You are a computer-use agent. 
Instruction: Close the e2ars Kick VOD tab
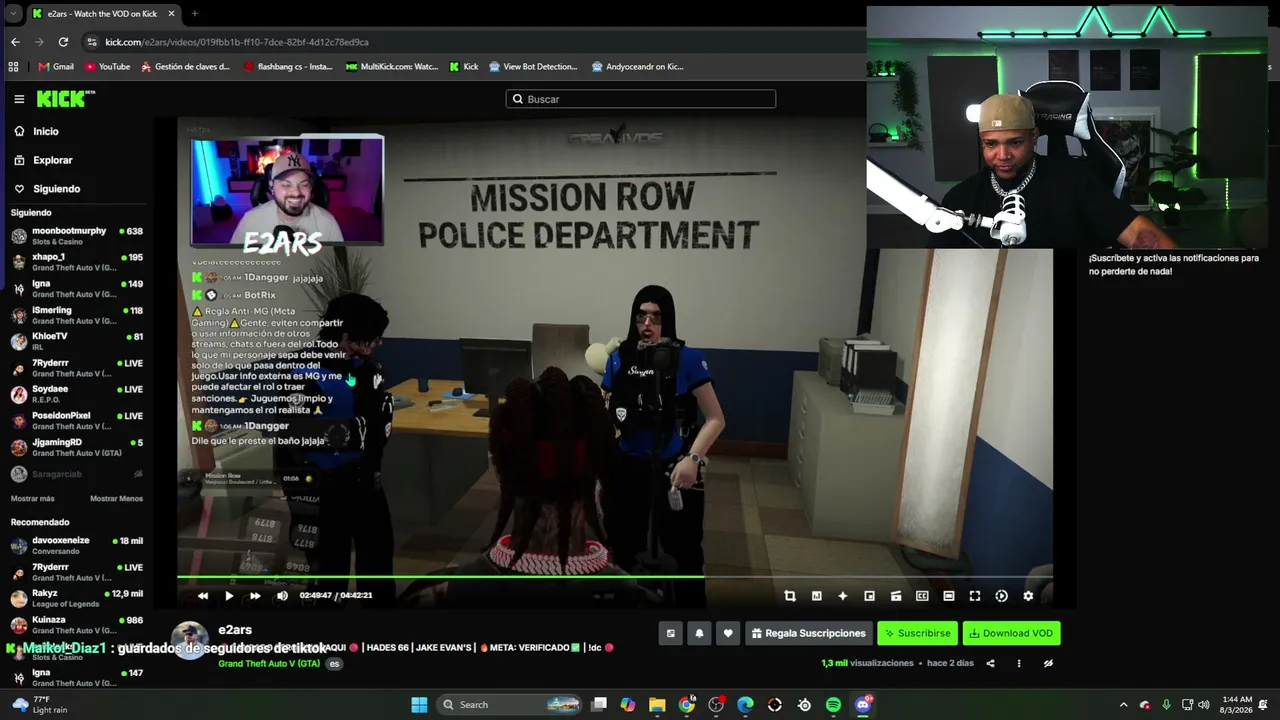pyautogui.click(x=171, y=13)
